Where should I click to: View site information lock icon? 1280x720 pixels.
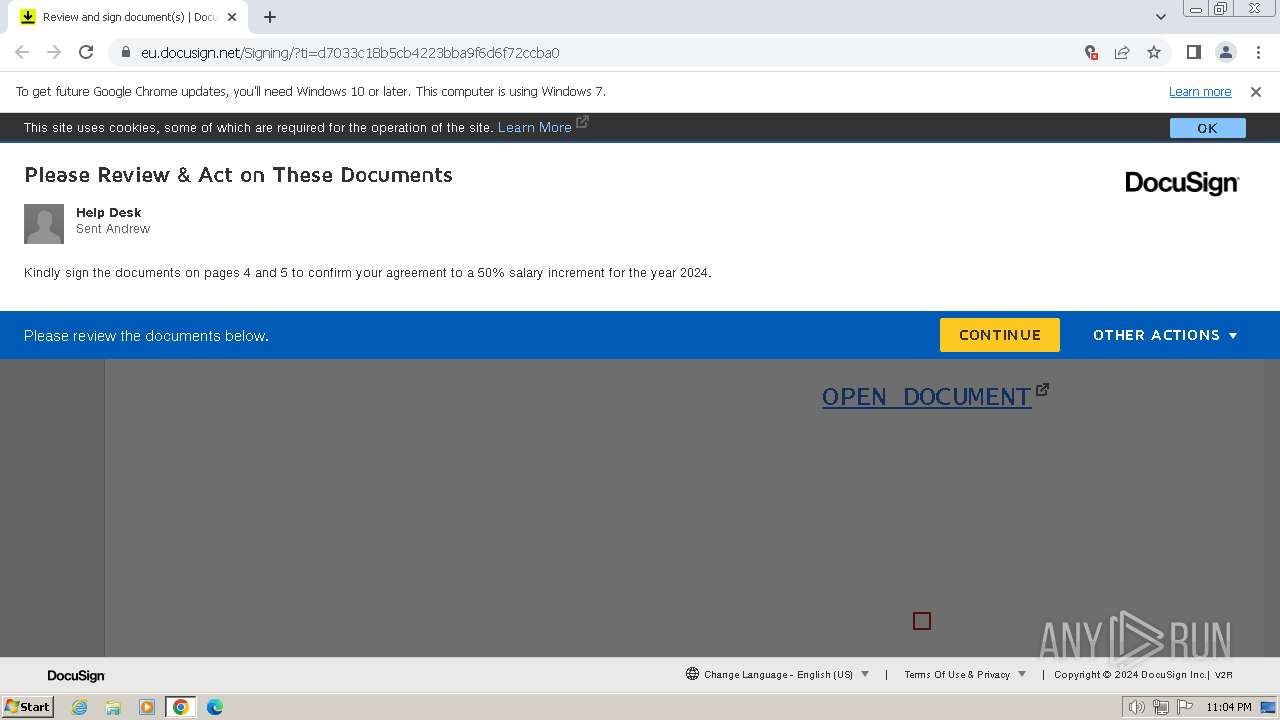tap(125, 53)
